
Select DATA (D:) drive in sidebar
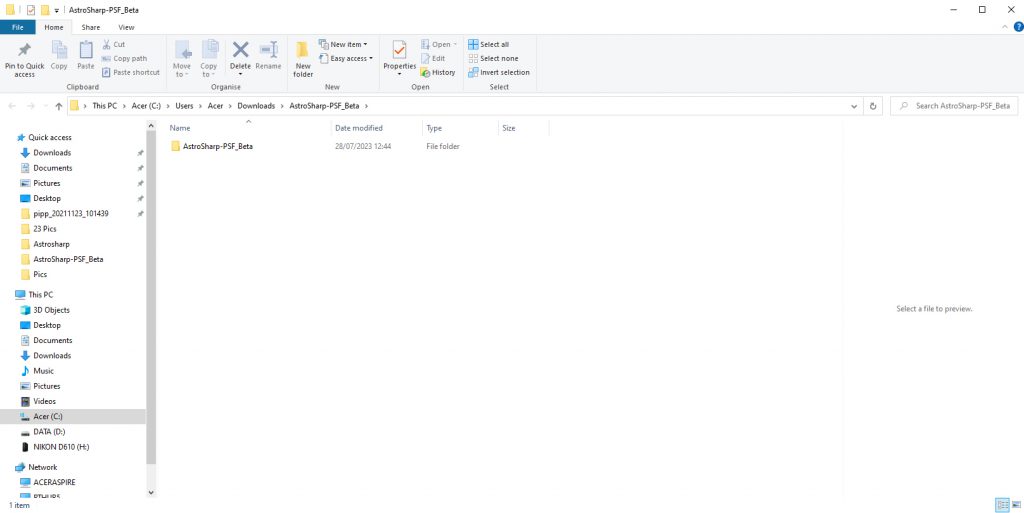(49, 431)
